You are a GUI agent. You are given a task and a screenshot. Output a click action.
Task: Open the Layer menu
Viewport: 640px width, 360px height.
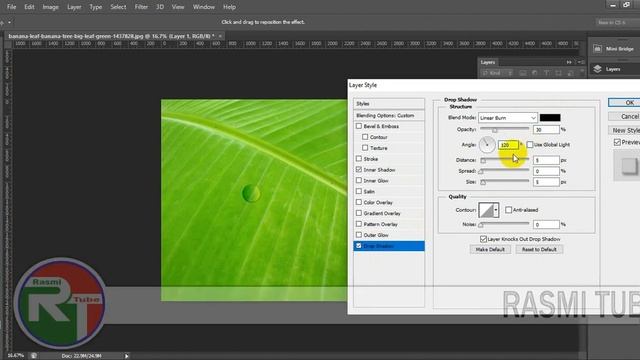(x=74, y=7)
